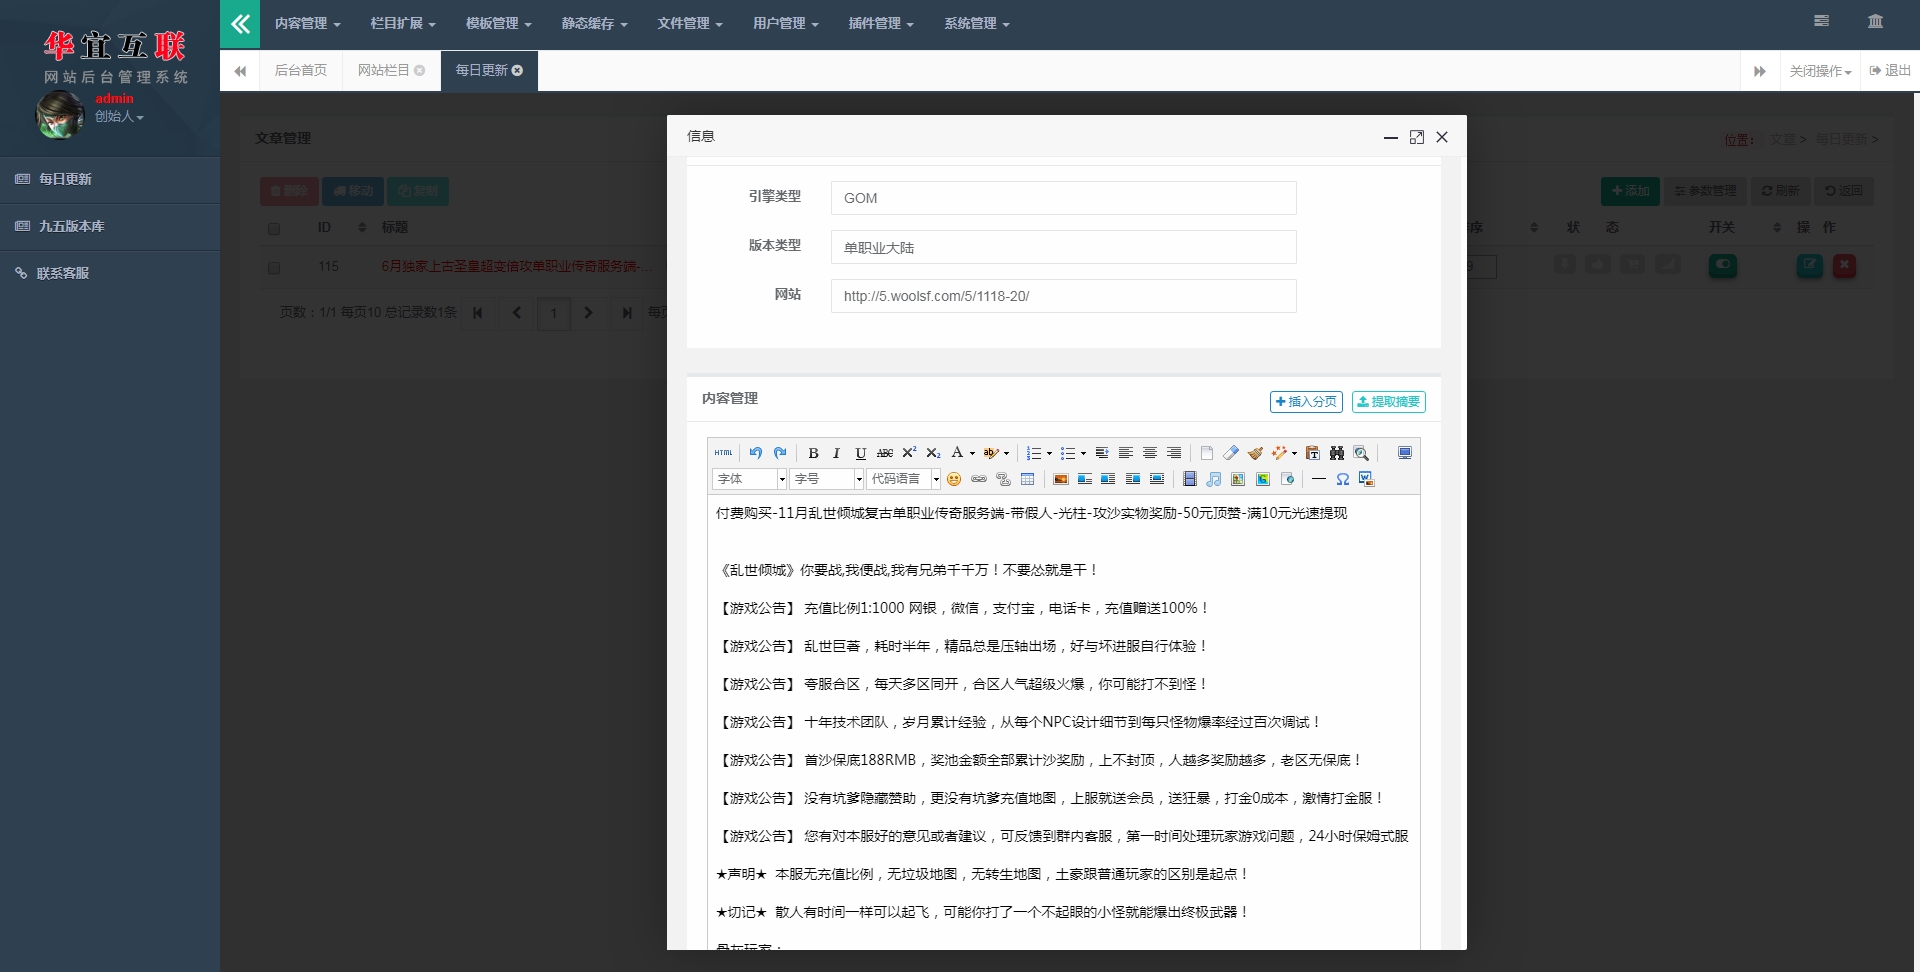Center align text in editor

click(1150, 453)
